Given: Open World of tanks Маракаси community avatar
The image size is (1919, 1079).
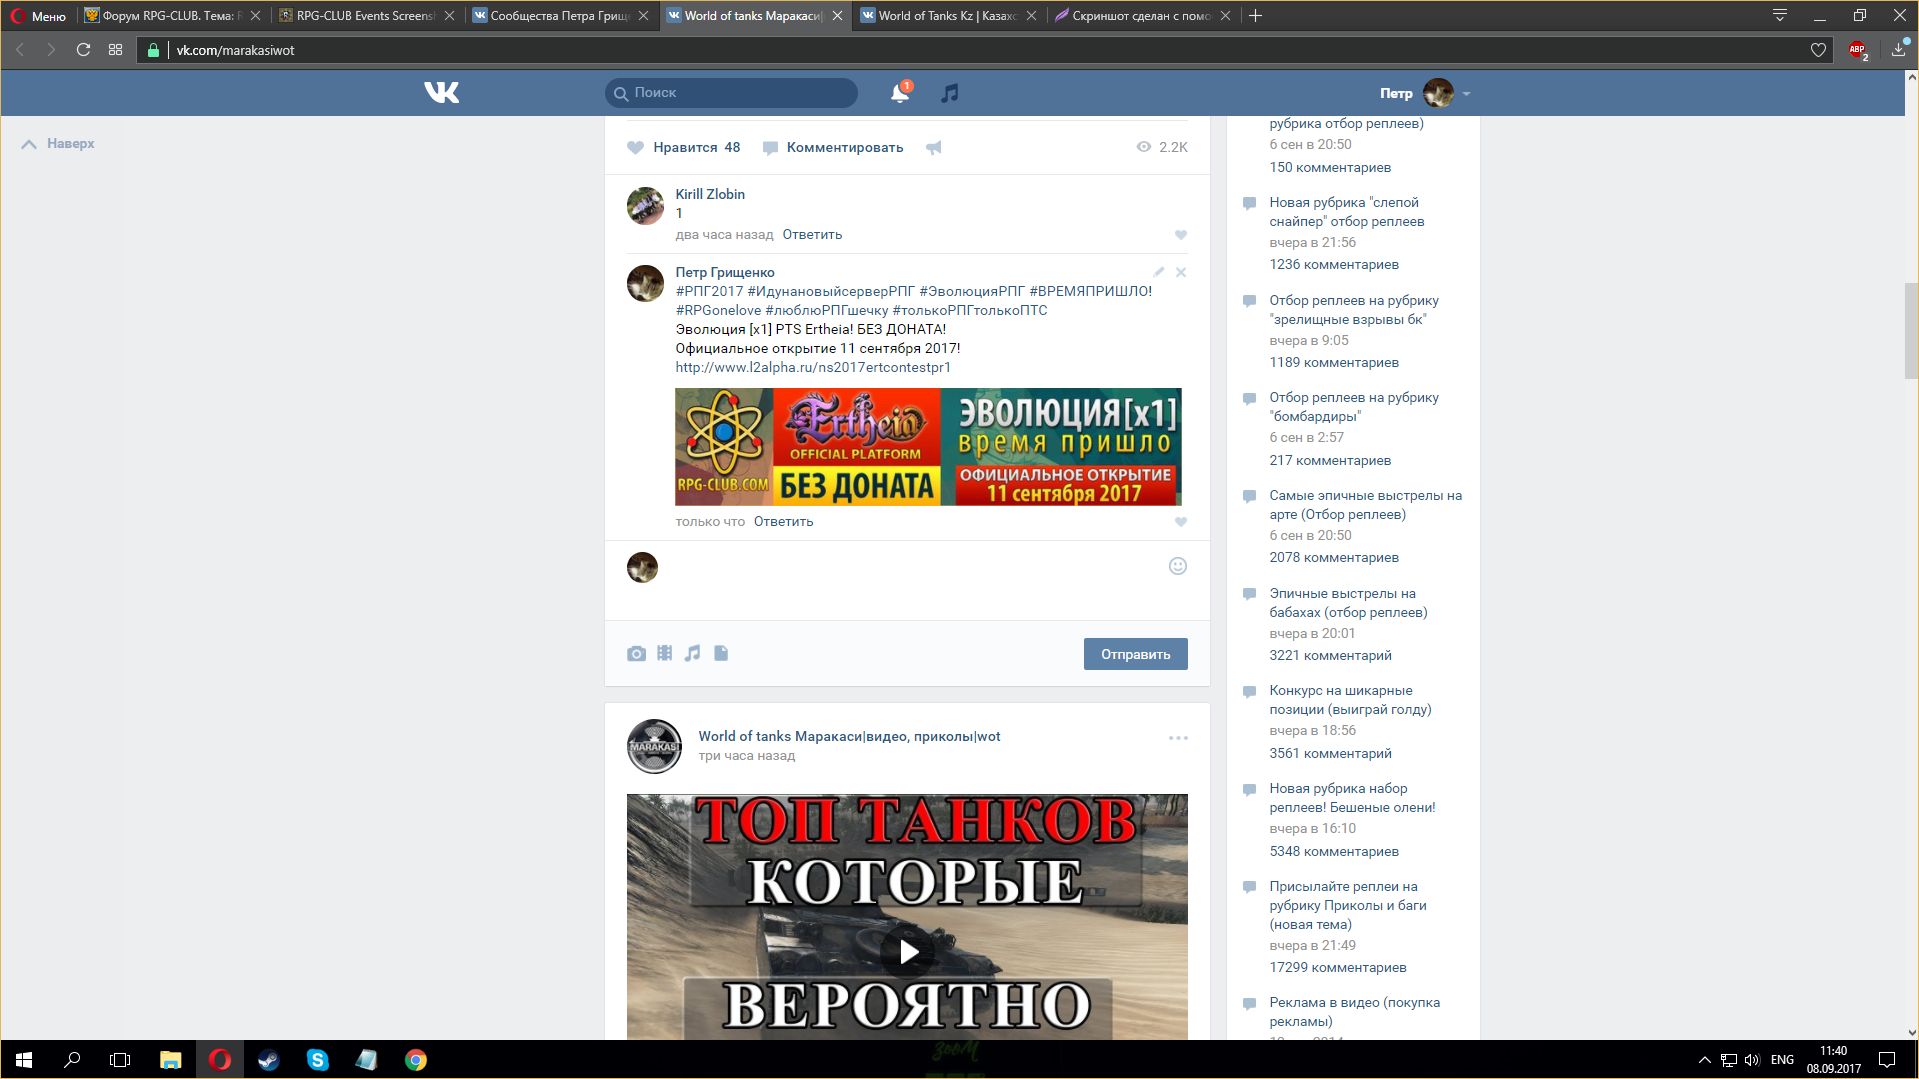Looking at the screenshot, I should 654,747.
